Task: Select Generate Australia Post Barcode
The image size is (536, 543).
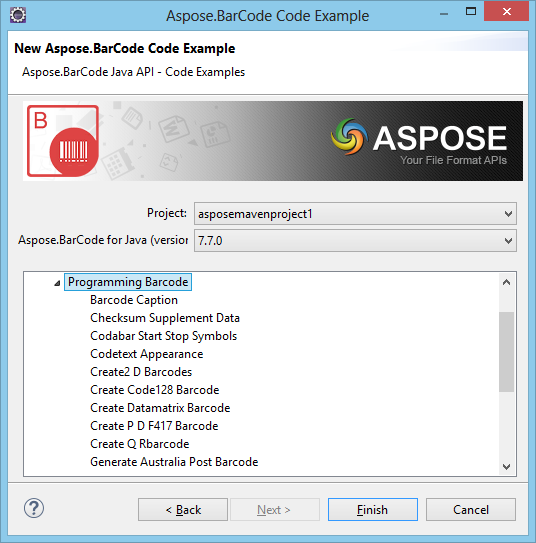Action: [x=174, y=462]
